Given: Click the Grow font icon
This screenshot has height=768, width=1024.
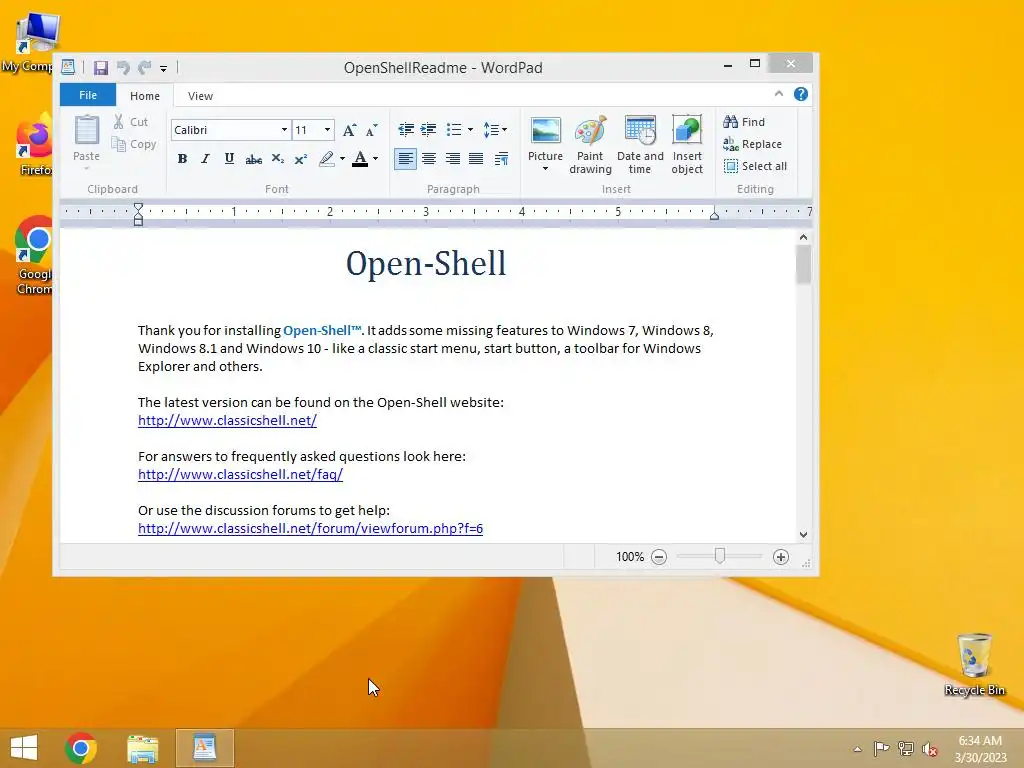Looking at the screenshot, I should tap(349, 130).
